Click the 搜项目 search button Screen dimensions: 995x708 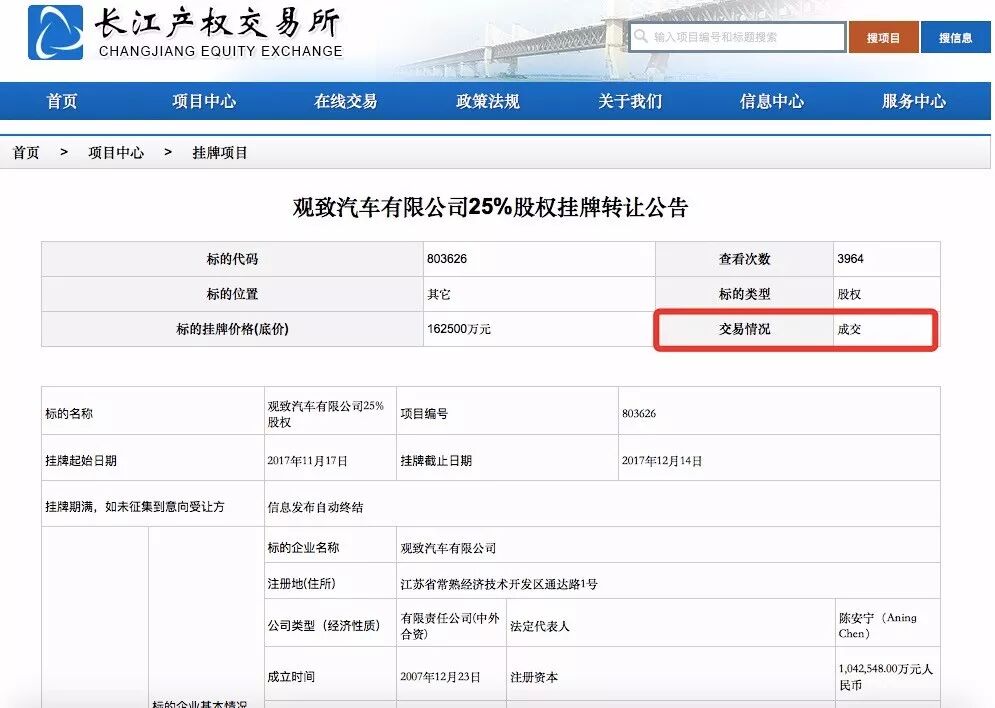(883, 37)
